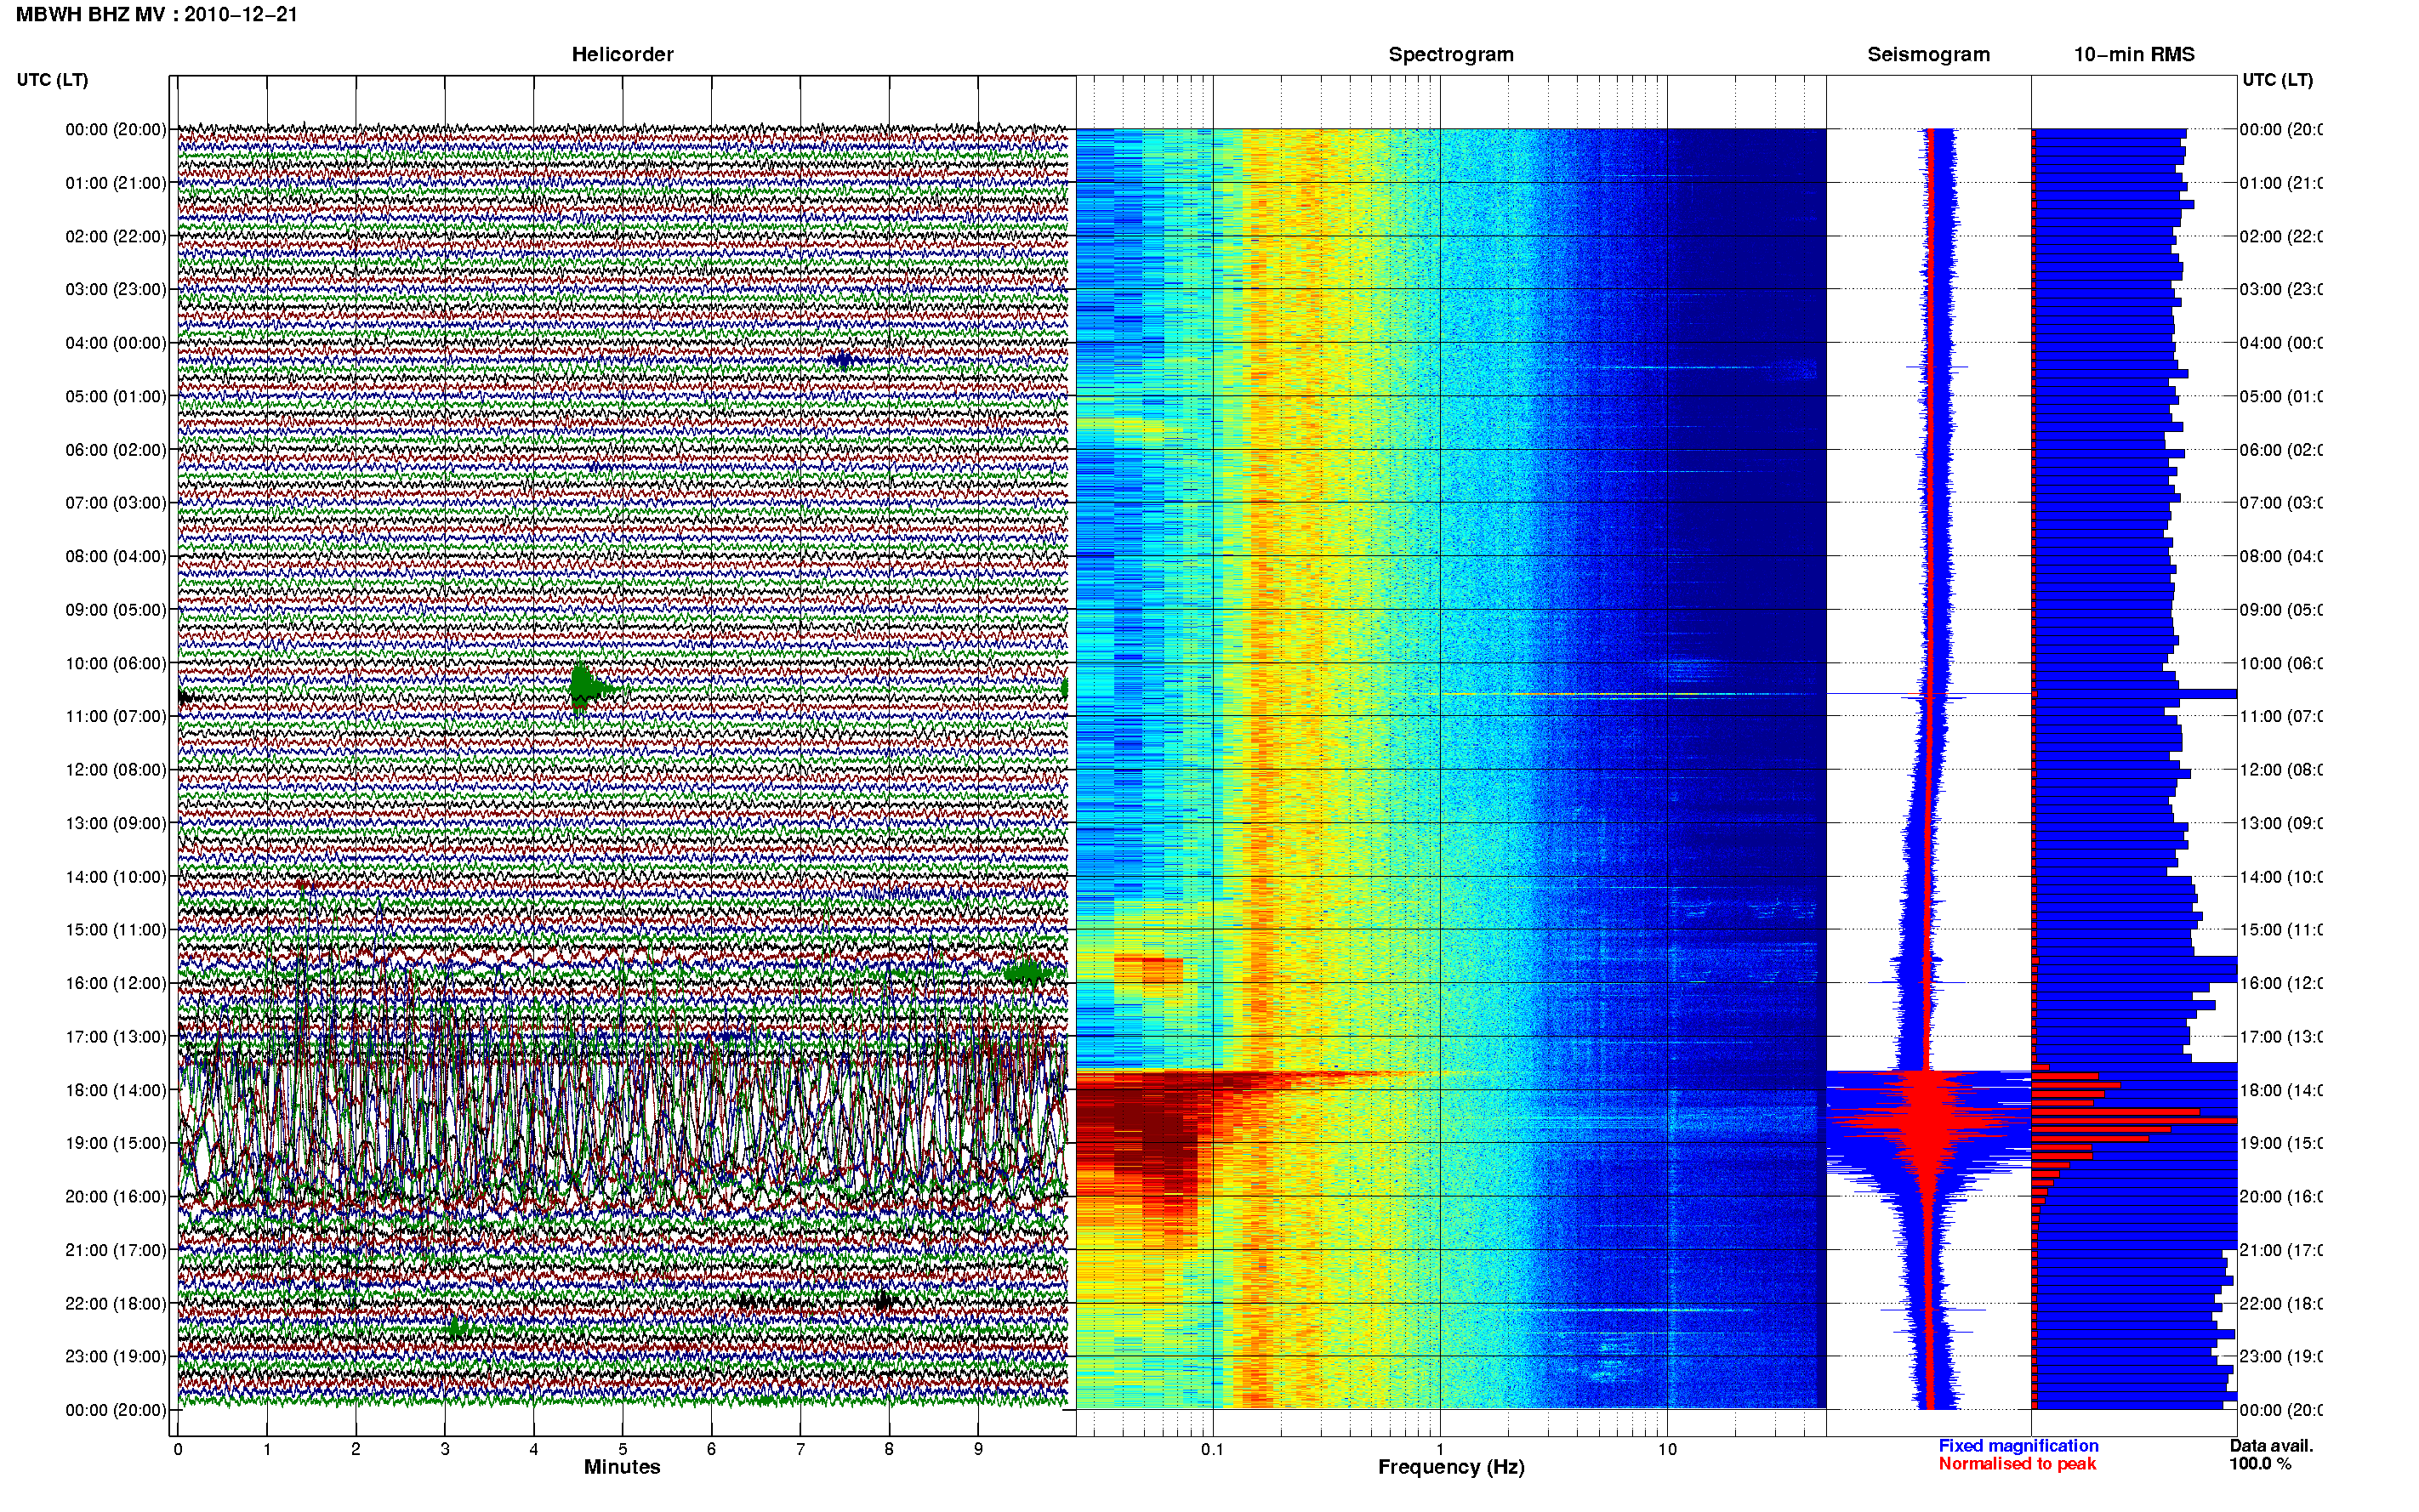2419x1512 pixels.
Task: Click the left UTC (LT) axis label
Action: tap(52, 80)
